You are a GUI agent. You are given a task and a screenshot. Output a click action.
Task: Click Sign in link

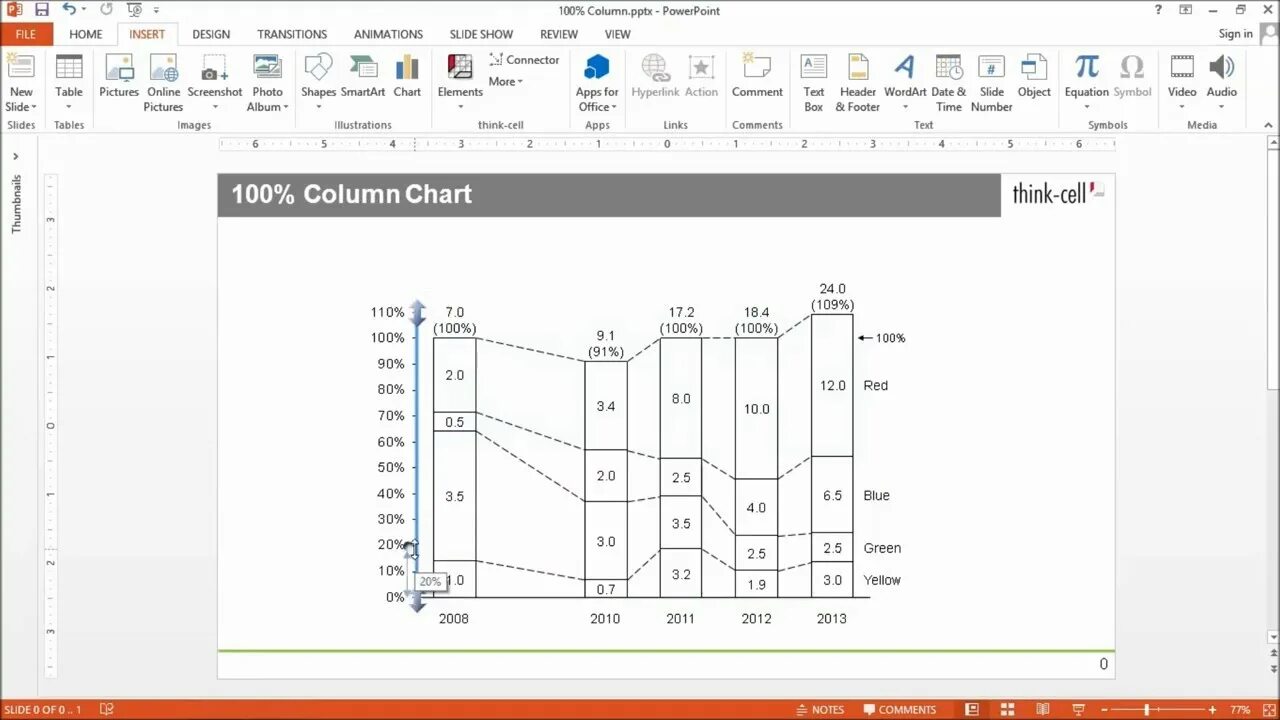[1235, 34]
